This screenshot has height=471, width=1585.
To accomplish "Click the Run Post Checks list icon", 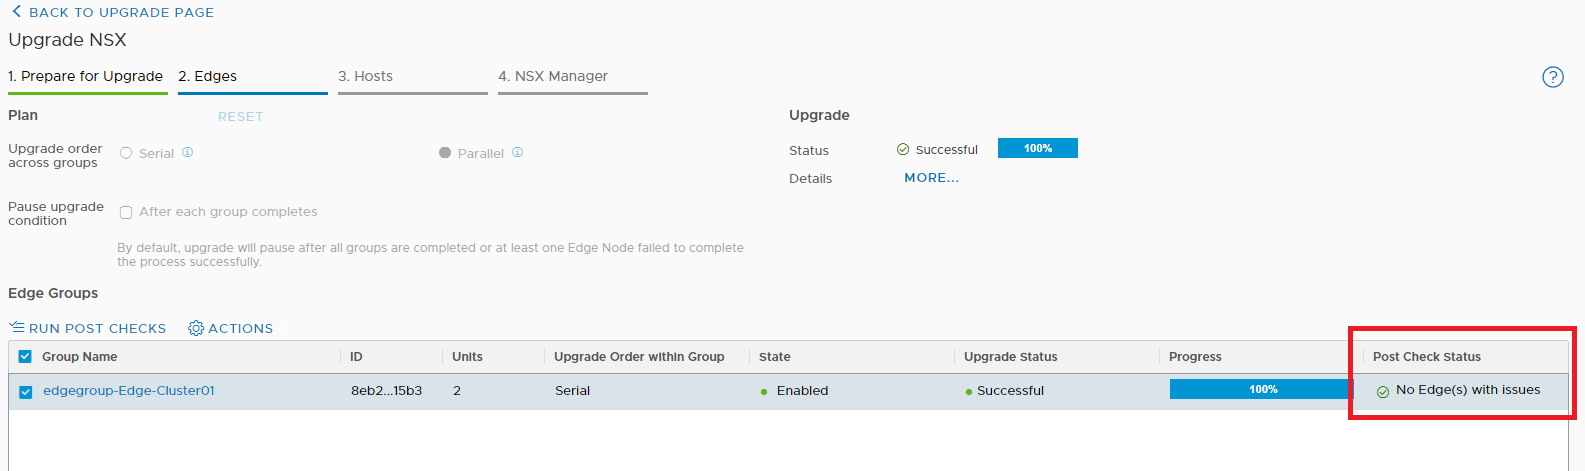I will pos(17,328).
